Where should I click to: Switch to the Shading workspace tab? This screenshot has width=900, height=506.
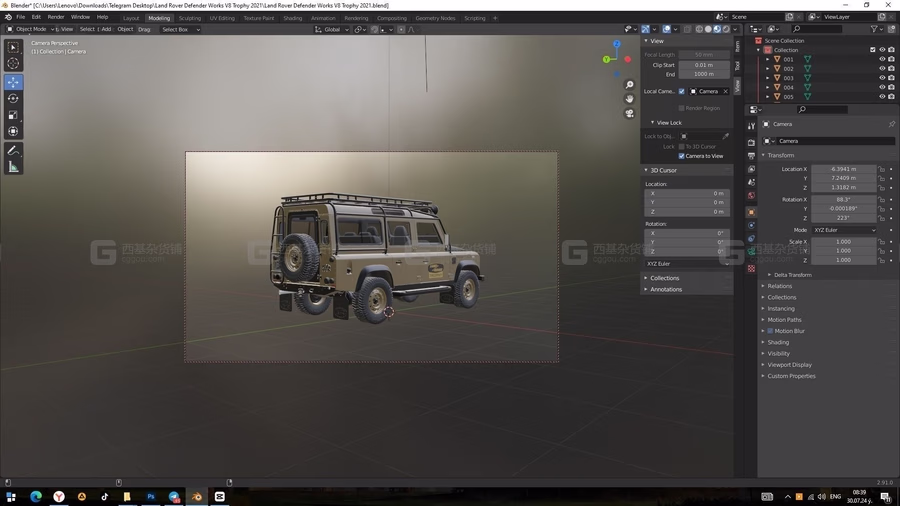coord(292,18)
